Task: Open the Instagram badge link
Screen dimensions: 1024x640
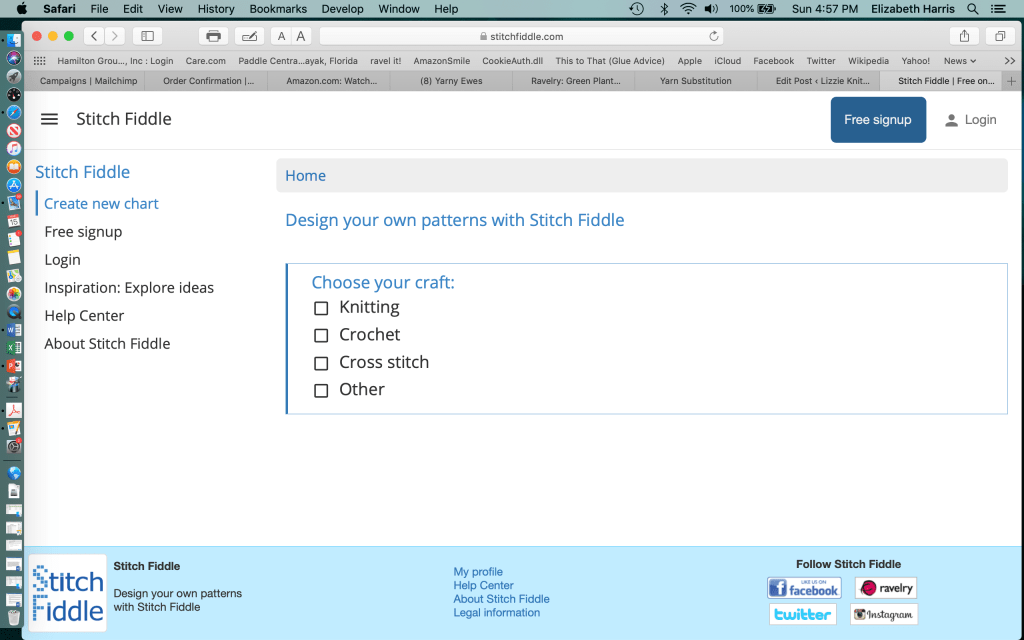Action: 884,614
